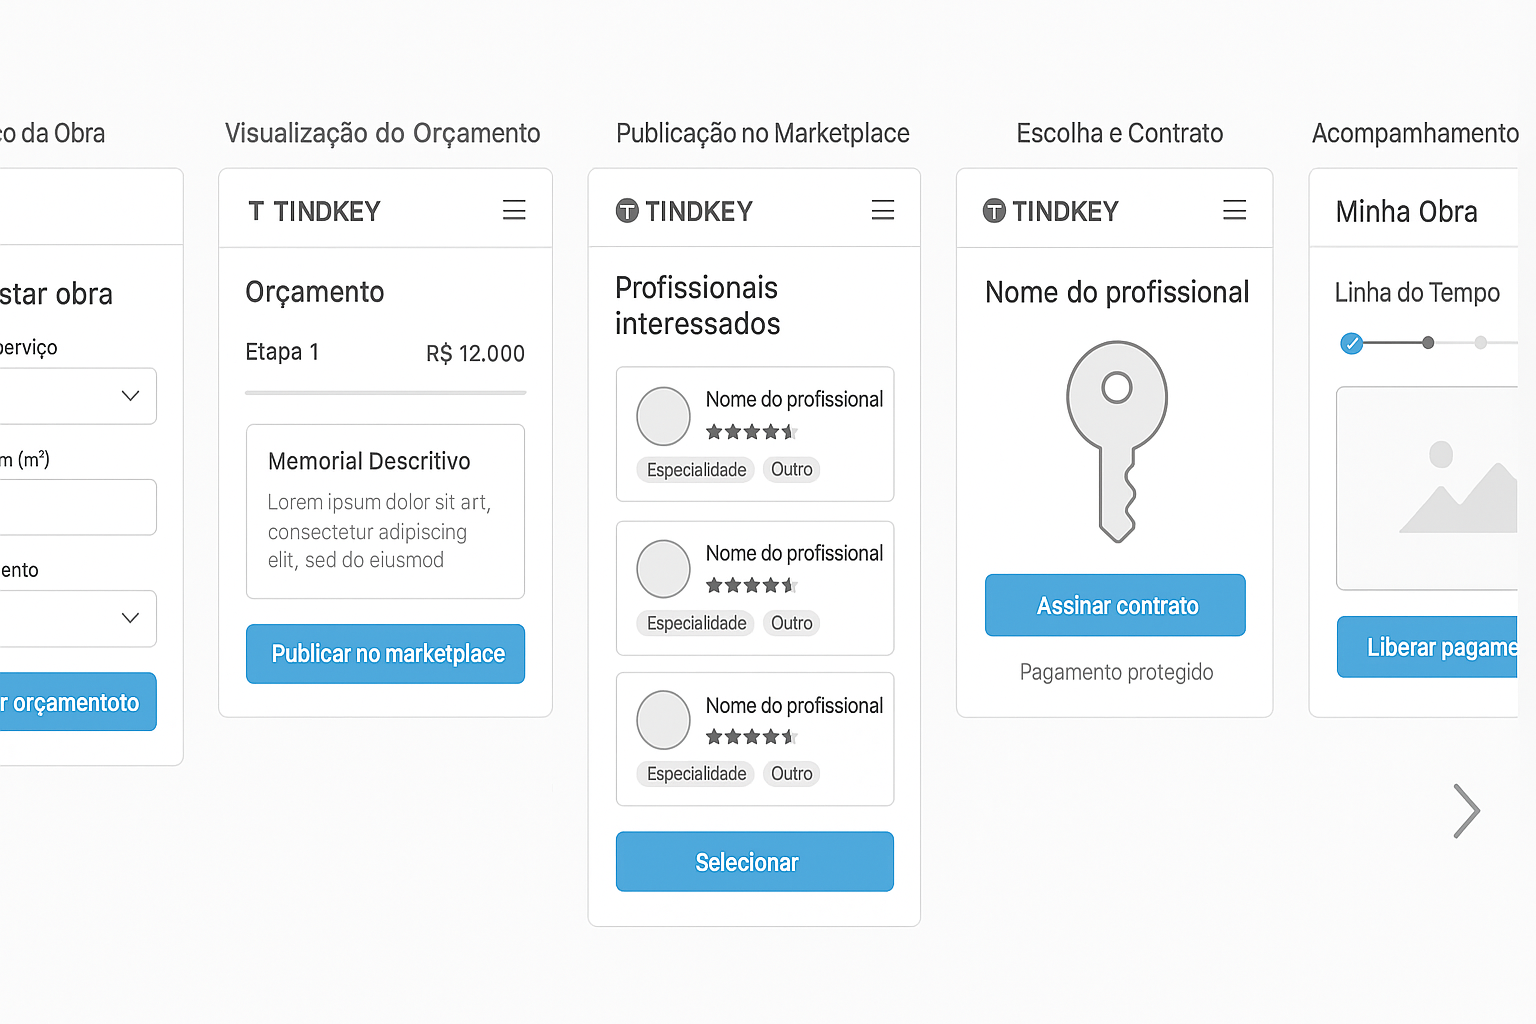Screen dimensions: 1536x1024
Task: Select Outro tag on third professional card
Action: click(791, 774)
